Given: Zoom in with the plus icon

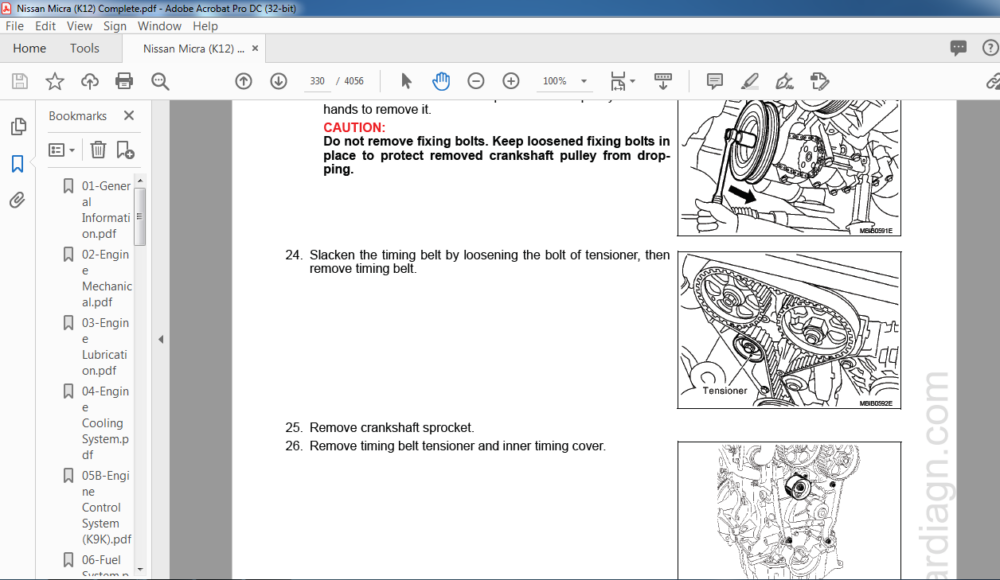Looking at the screenshot, I should [x=511, y=81].
